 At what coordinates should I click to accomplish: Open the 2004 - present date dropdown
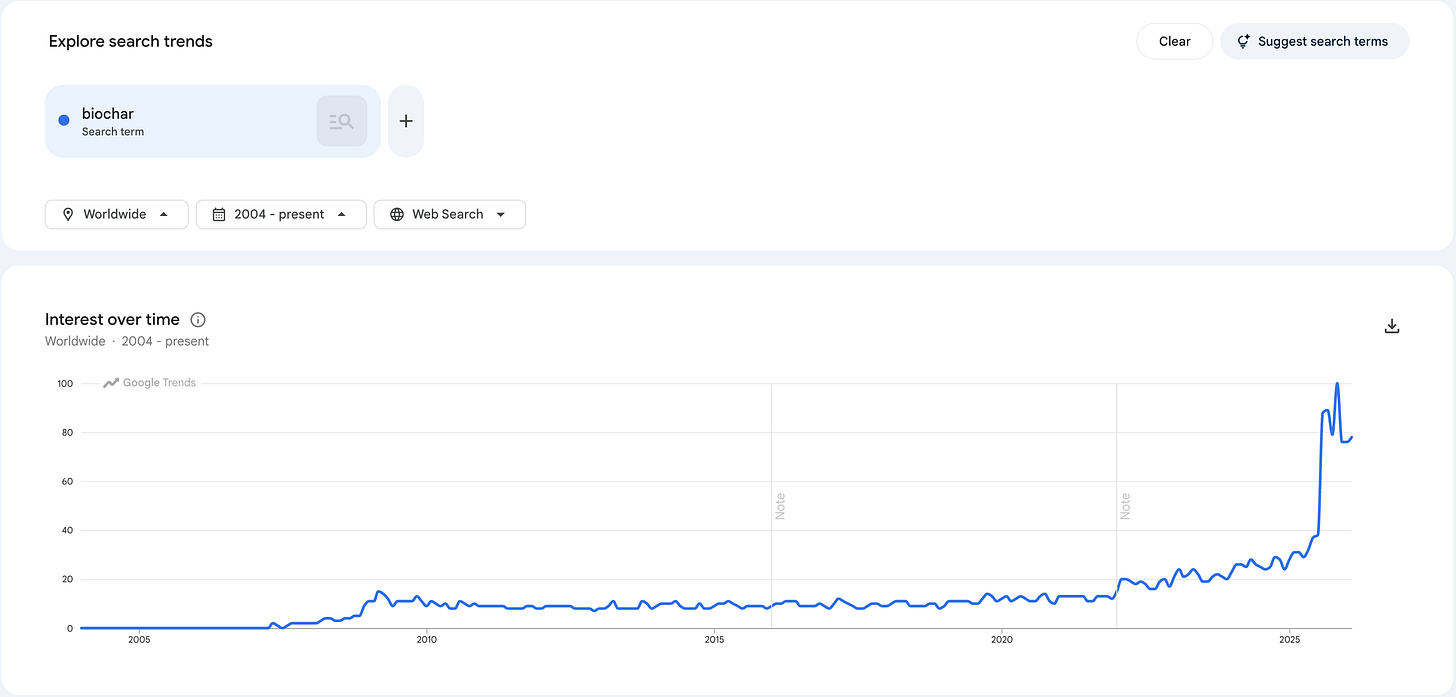pyautogui.click(x=279, y=214)
